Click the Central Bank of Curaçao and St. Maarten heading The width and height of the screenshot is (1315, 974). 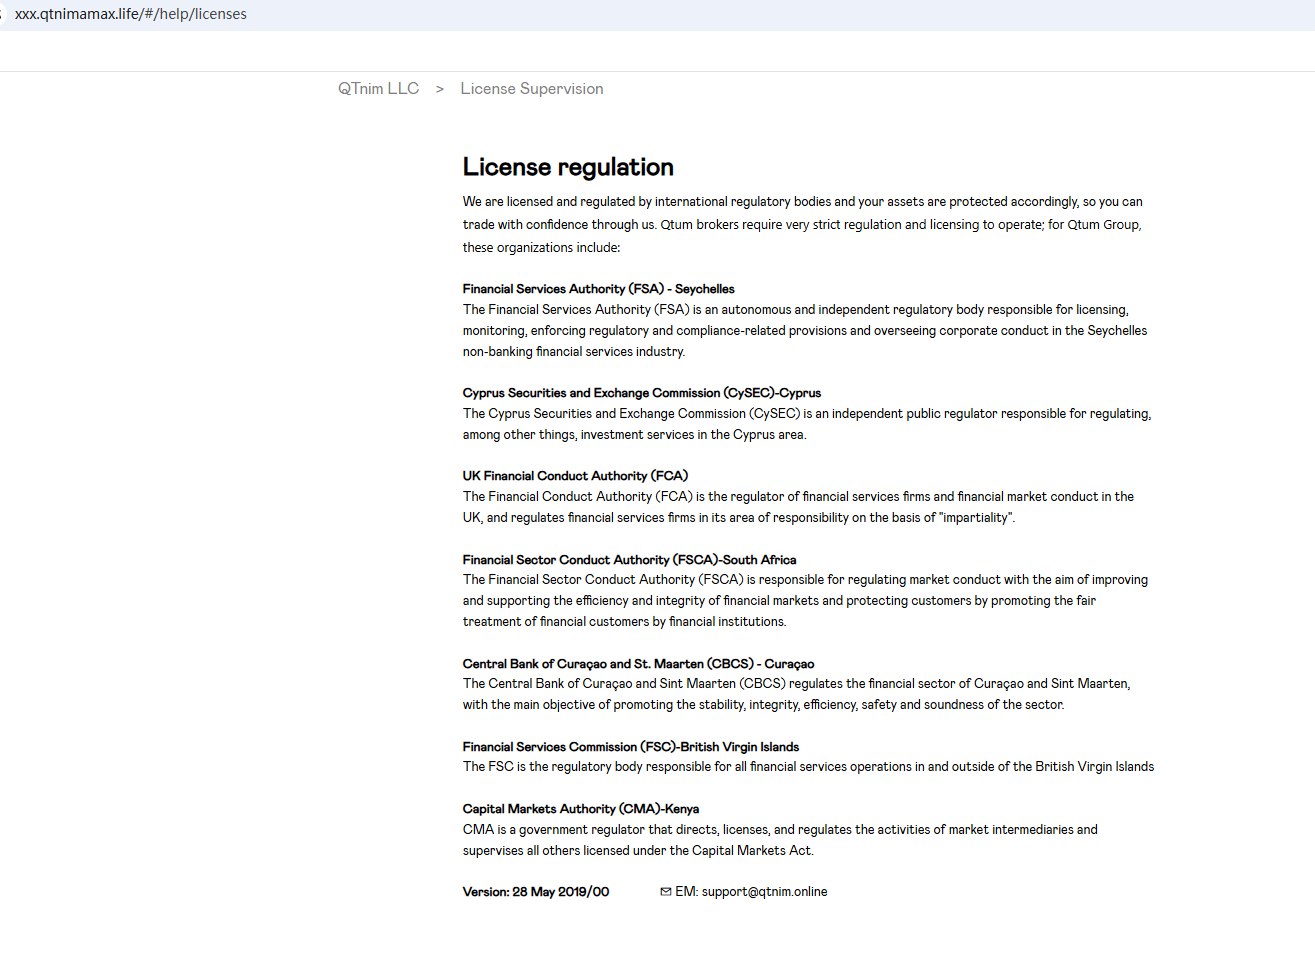tap(639, 664)
